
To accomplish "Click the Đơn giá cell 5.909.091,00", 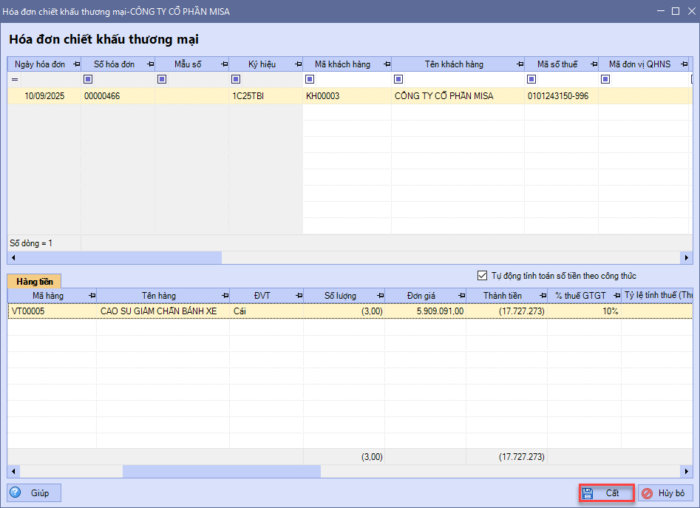I will [x=434, y=311].
